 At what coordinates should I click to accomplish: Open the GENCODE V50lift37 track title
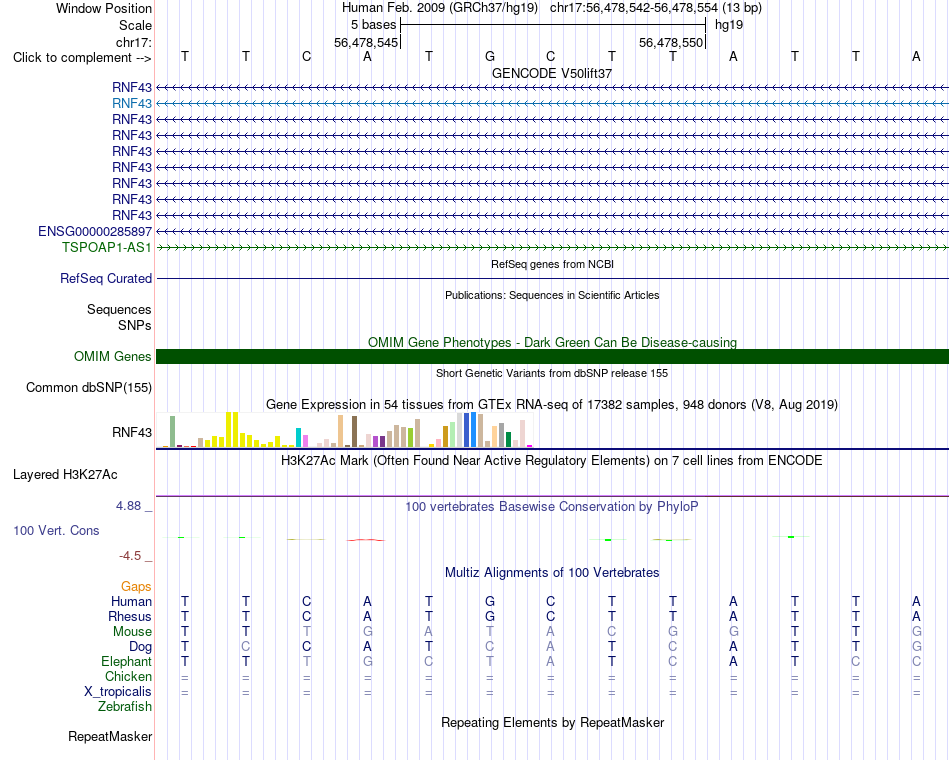[552, 73]
